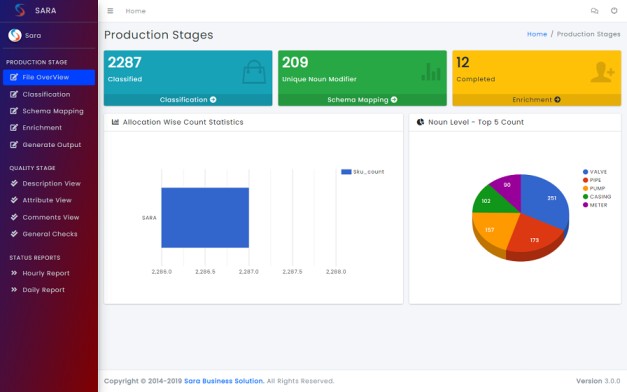Click the Enrichment link on yellow card
Image resolution: width=627 pixels, height=392 pixels.
point(536,100)
